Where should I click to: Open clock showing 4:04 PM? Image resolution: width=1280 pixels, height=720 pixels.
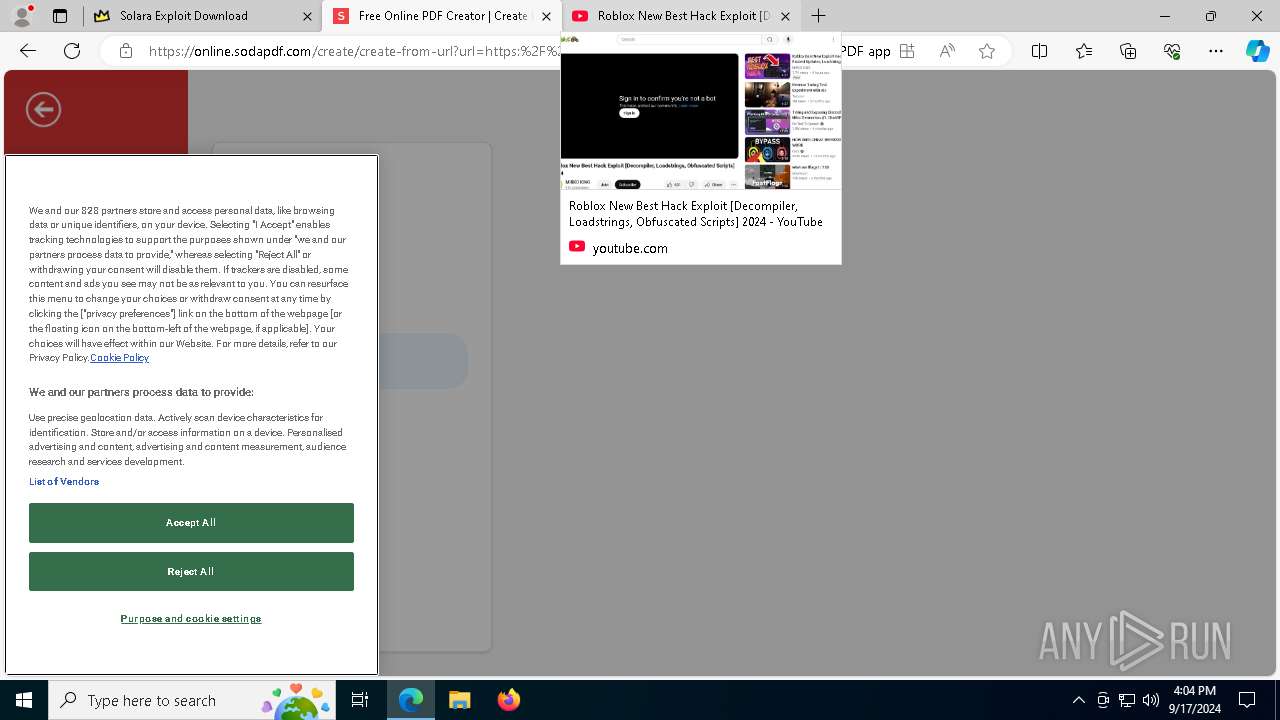point(1195,700)
